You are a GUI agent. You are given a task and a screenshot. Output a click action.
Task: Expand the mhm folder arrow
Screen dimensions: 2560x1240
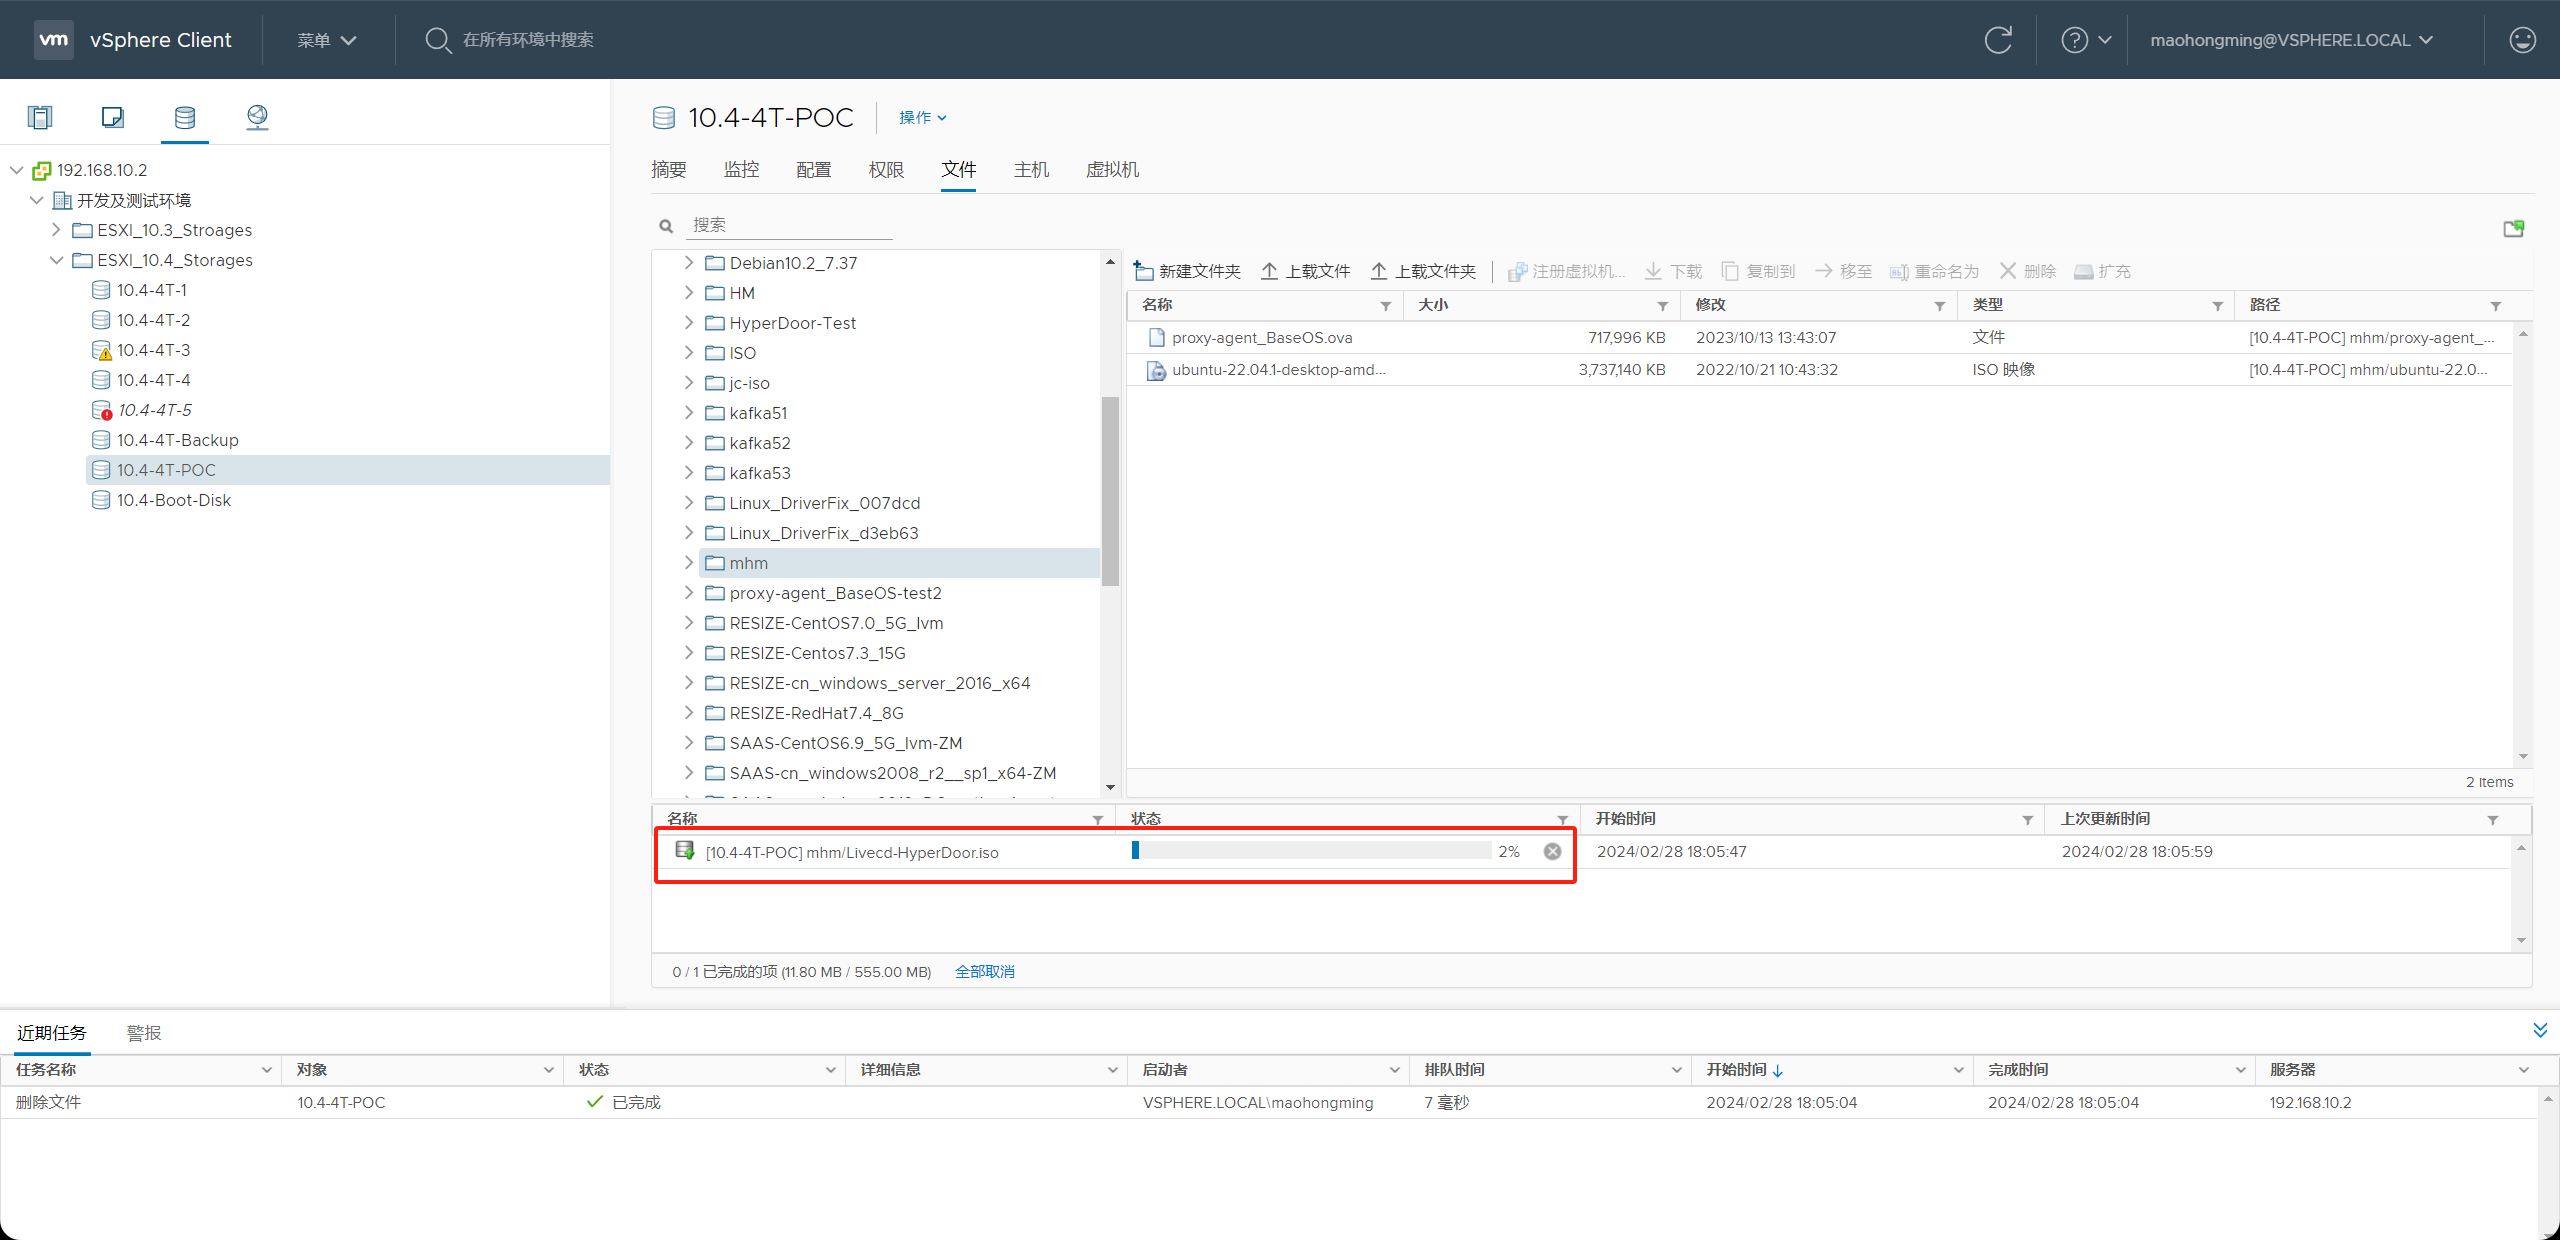click(x=689, y=563)
